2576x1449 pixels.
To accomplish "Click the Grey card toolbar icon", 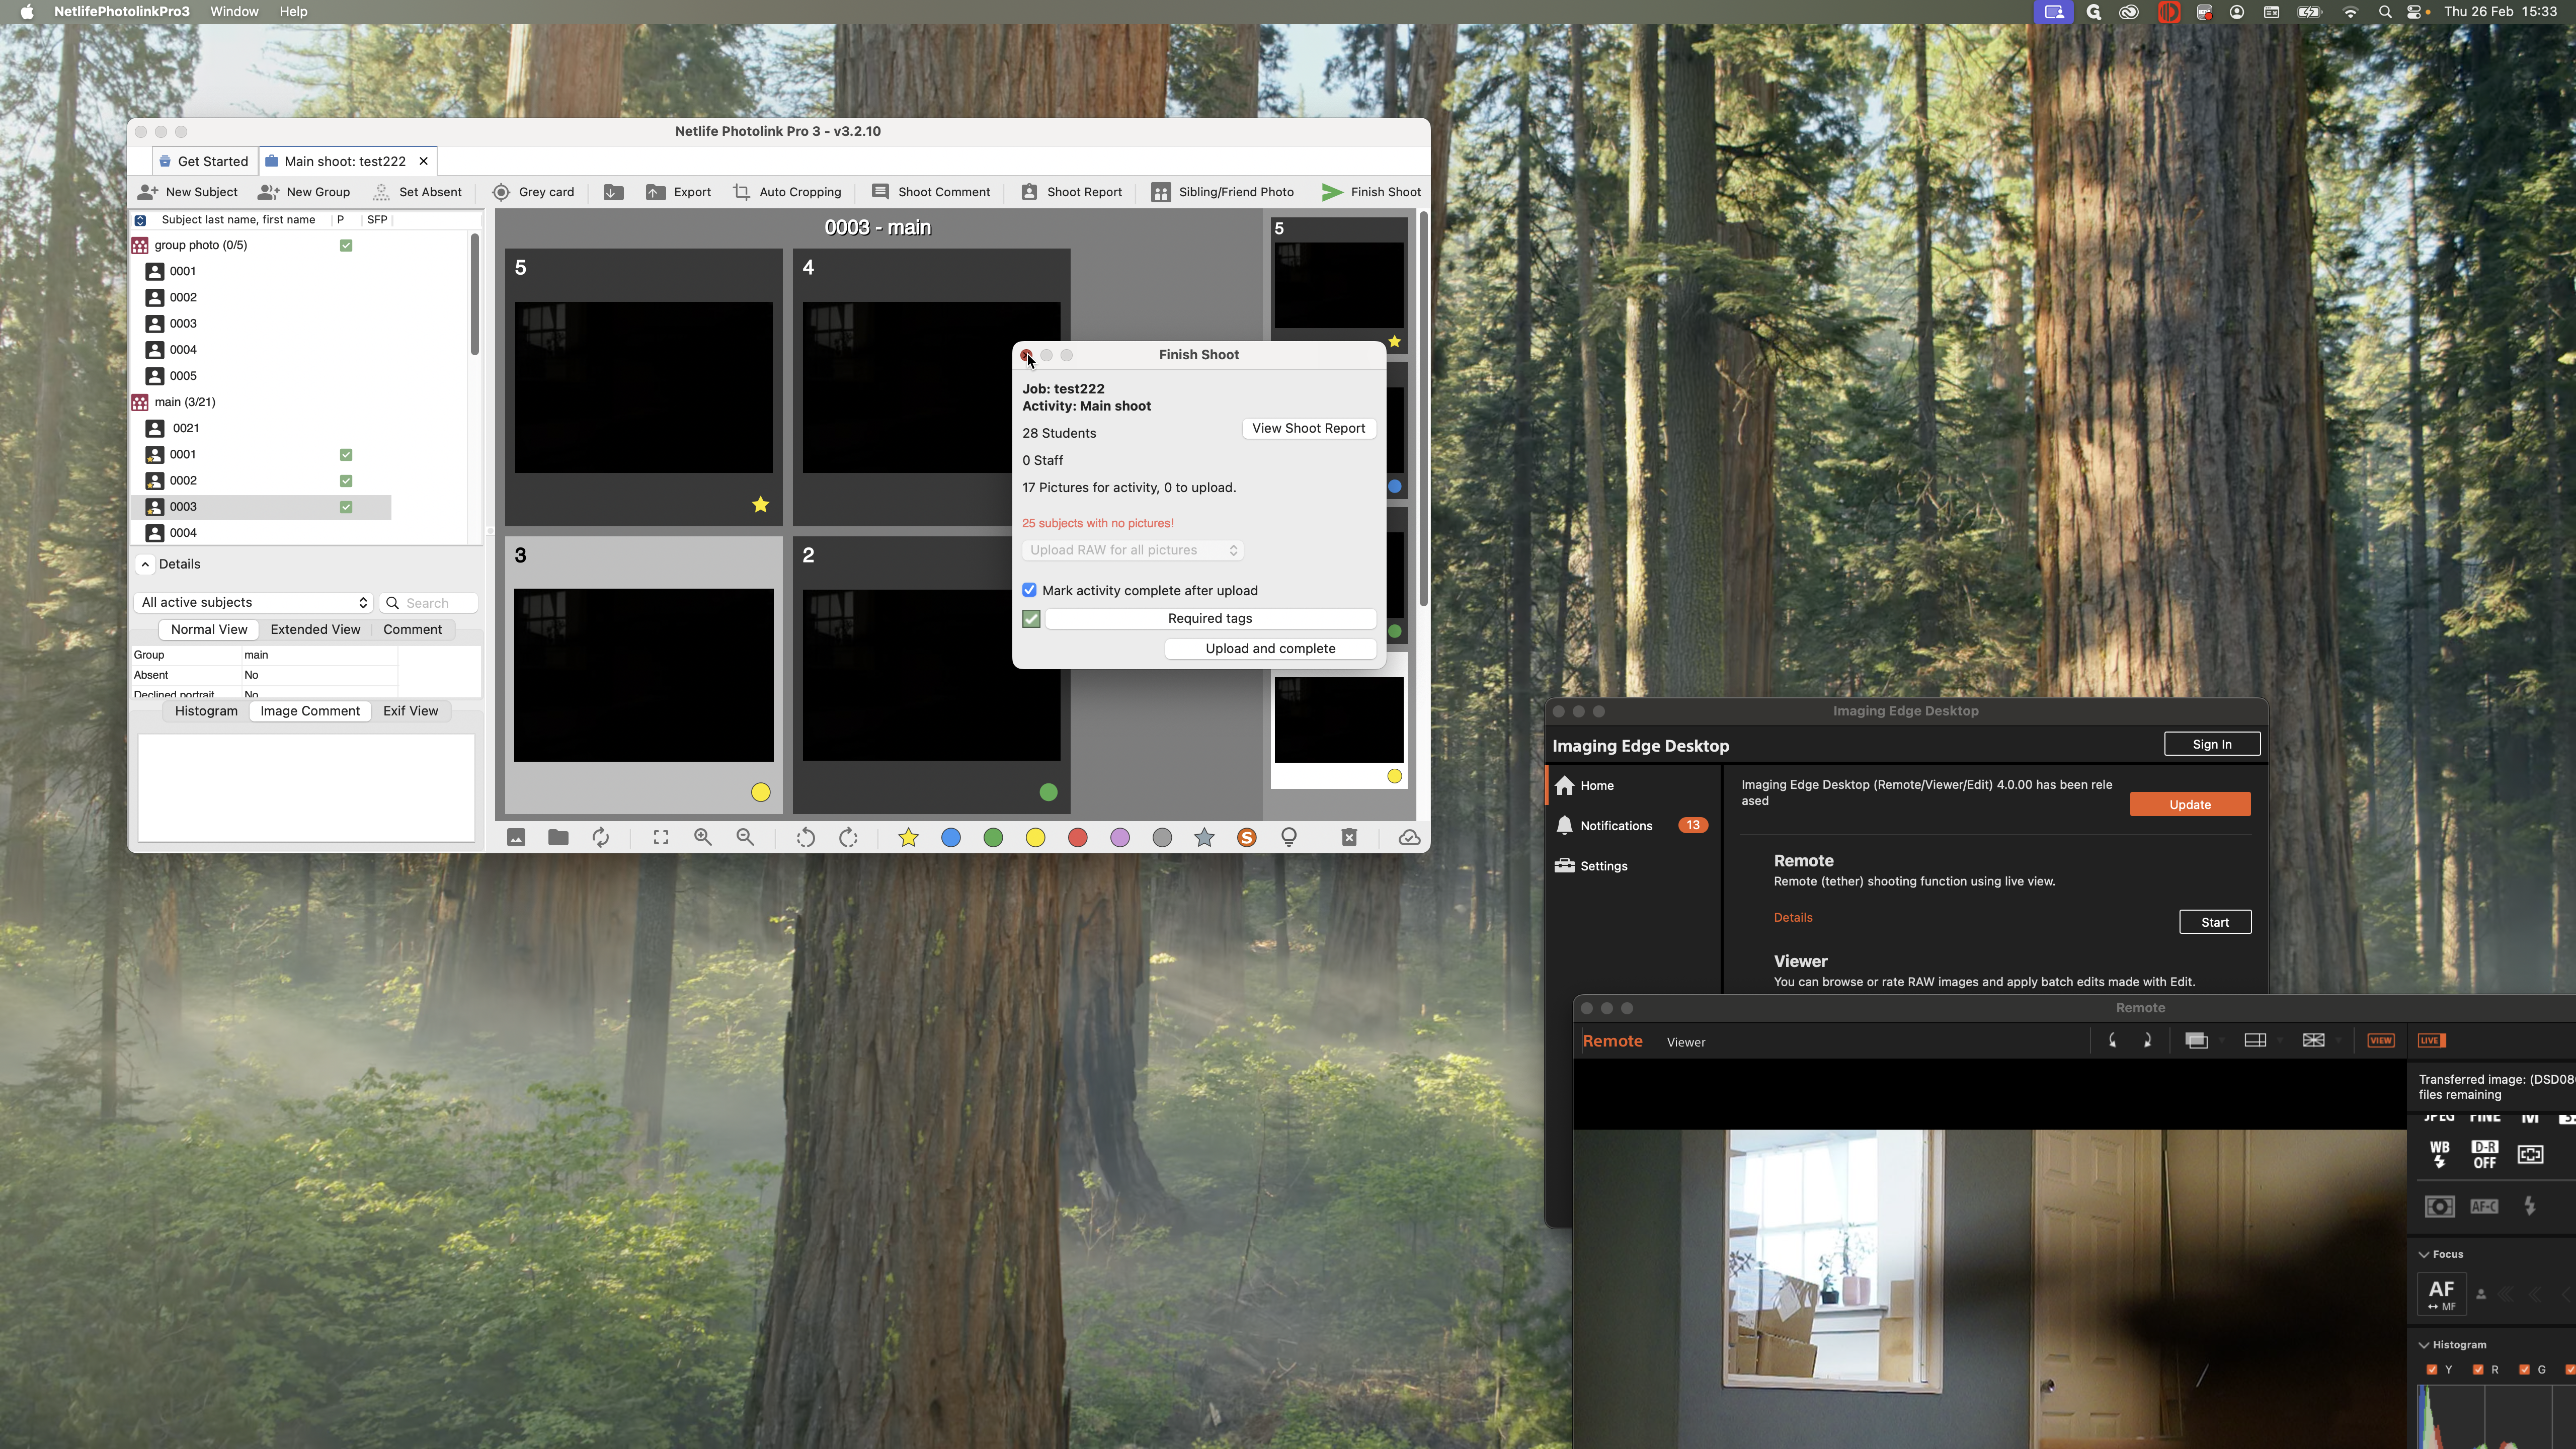I will pyautogui.click(x=501, y=192).
